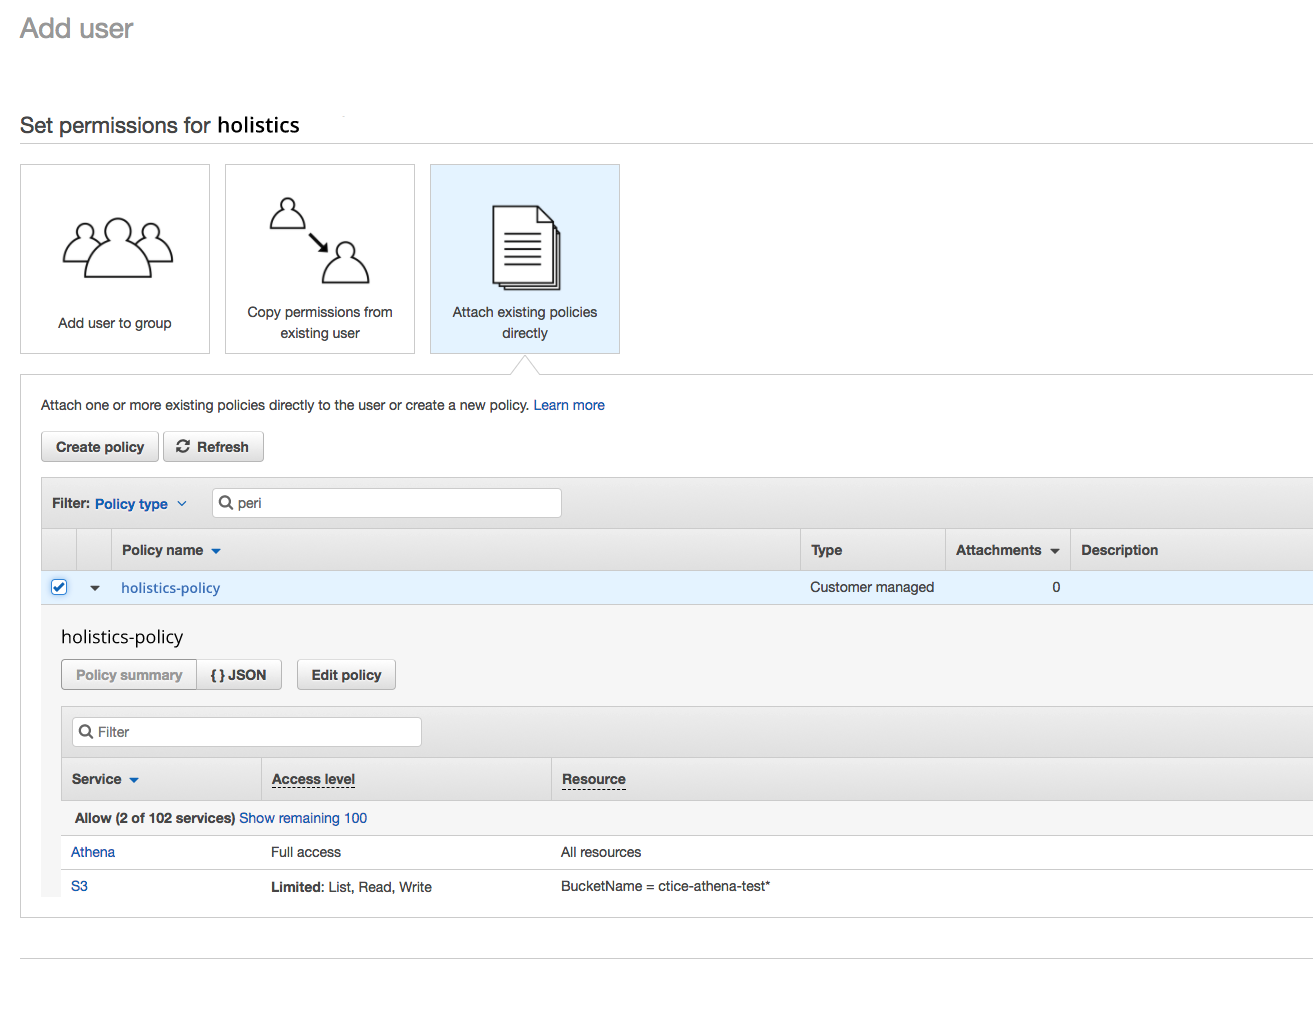Click the All resources cell
1313x1023 pixels.
[x=601, y=852]
